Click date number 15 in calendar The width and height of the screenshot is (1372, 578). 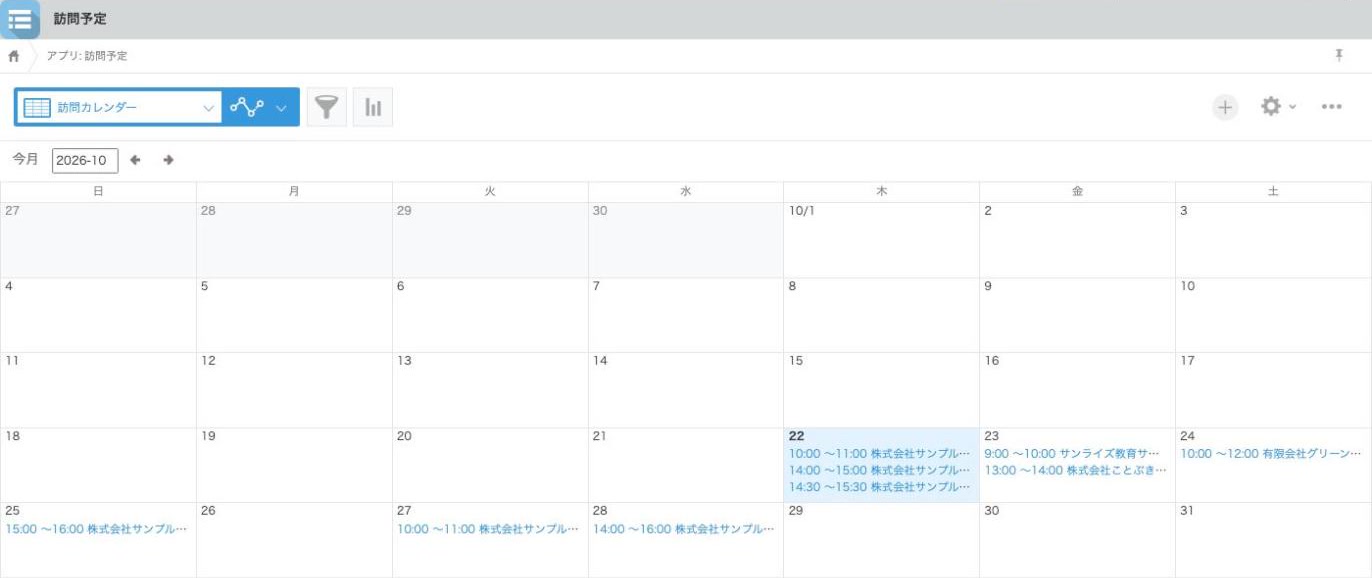796,360
